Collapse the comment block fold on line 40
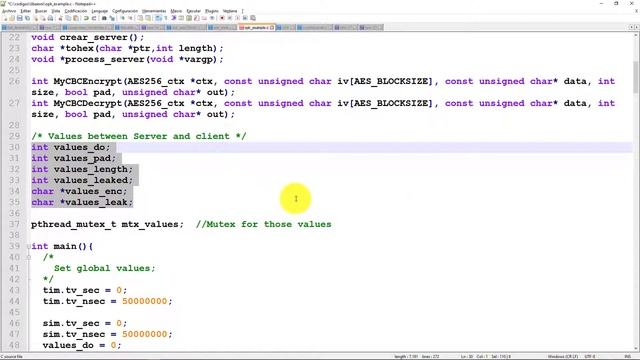This screenshot has width=640, height=360. [x=28, y=258]
